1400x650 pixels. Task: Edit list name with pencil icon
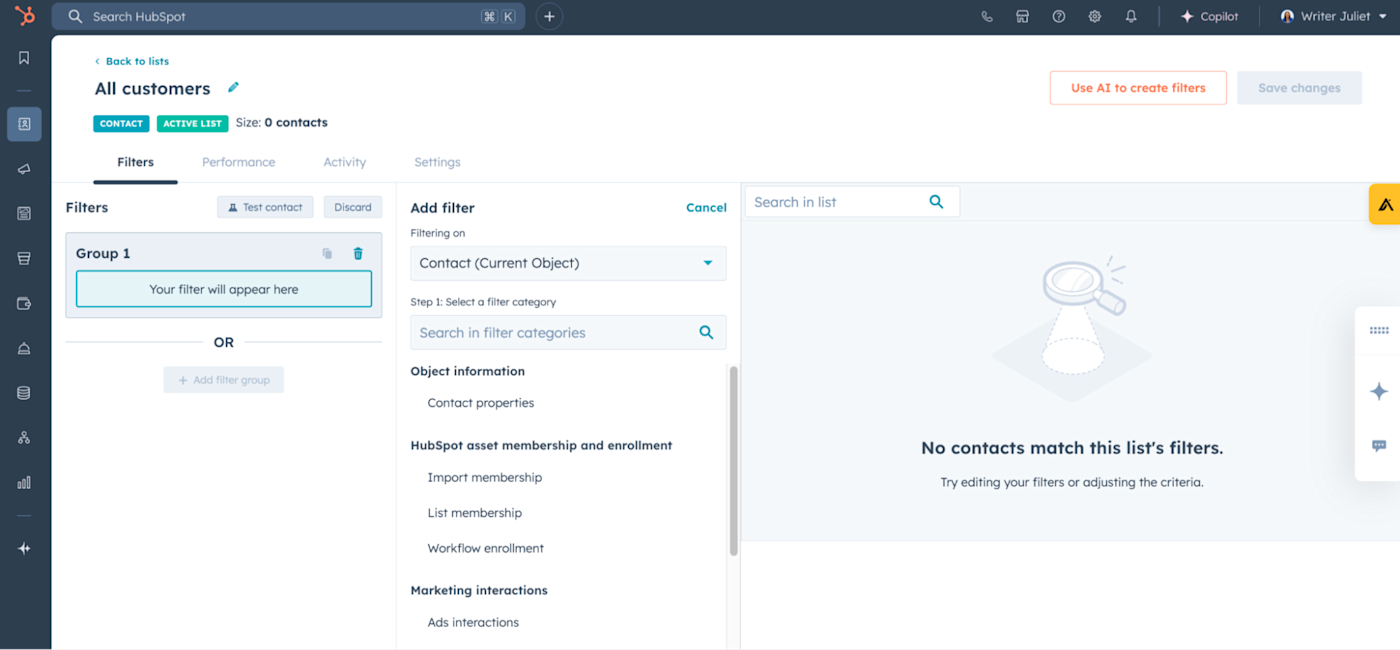[233, 88]
